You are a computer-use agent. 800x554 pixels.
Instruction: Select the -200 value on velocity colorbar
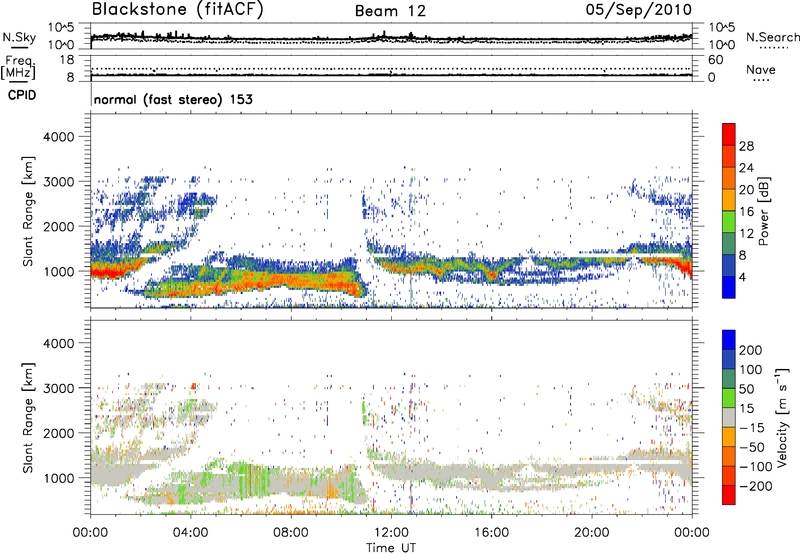point(756,486)
